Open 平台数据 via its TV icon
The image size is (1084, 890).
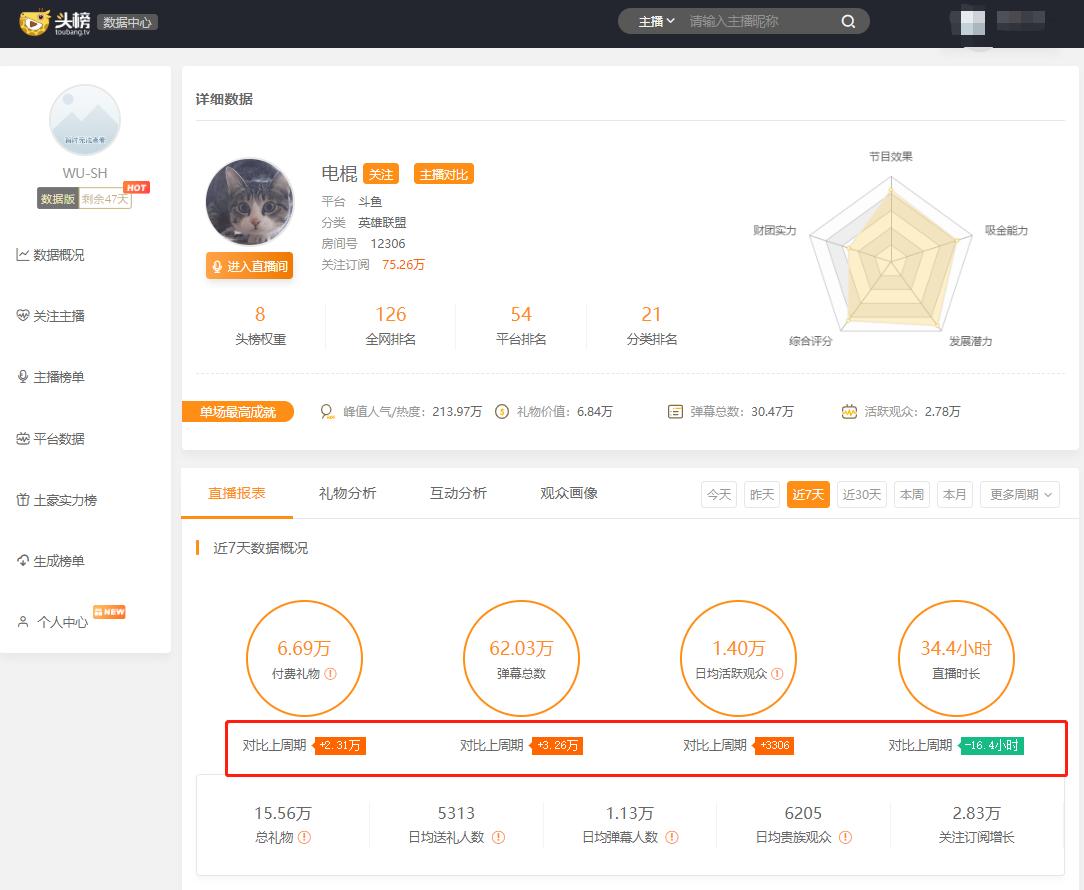pyautogui.click(x=22, y=438)
